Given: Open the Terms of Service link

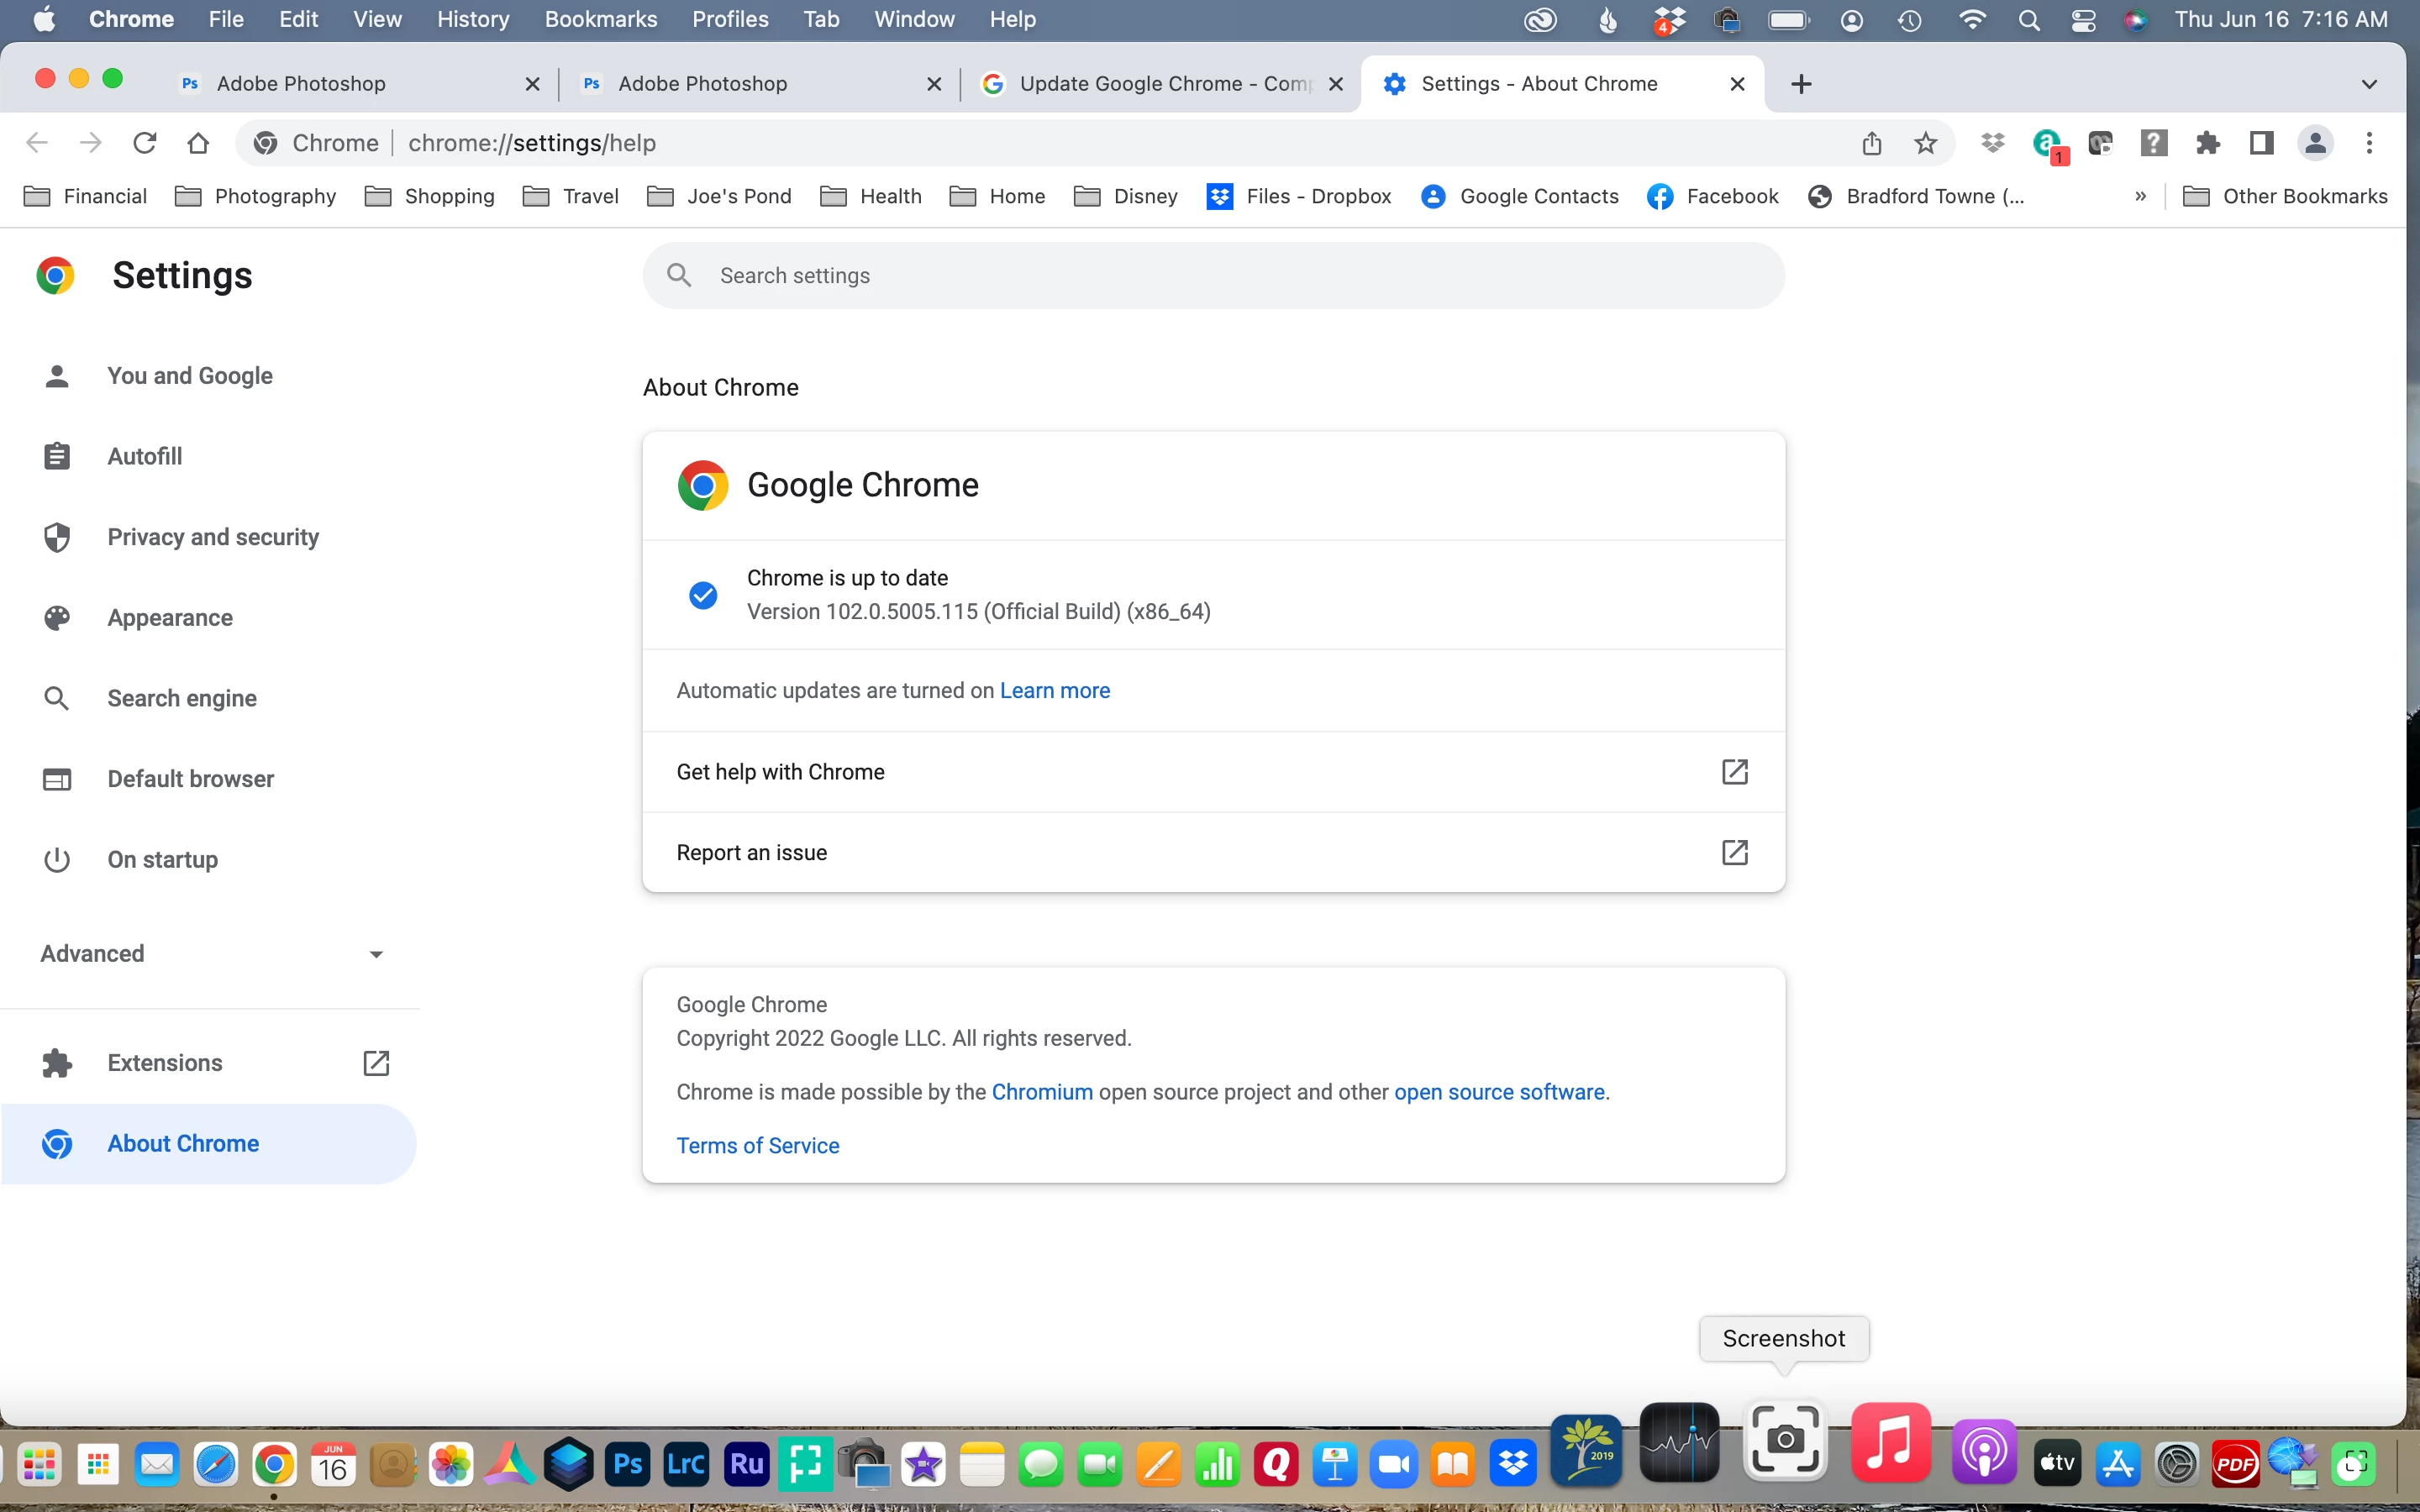Looking at the screenshot, I should point(757,1145).
